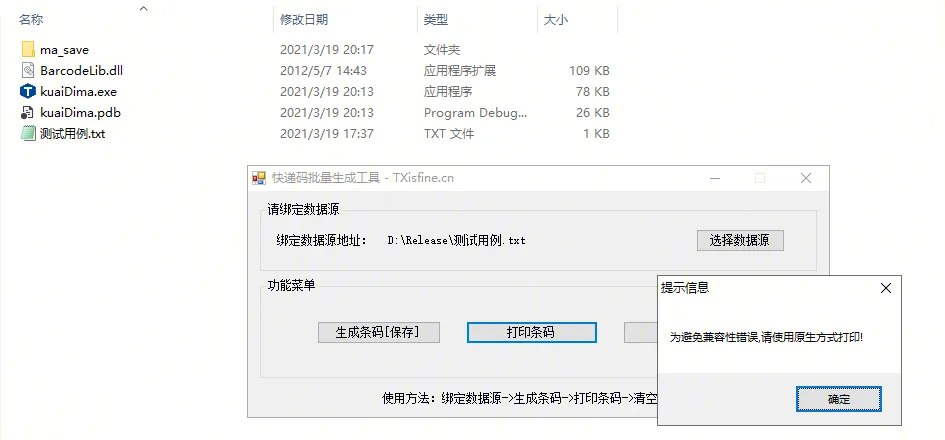This screenshot has width=945, height=440.
Task: Sort files by 修改日期 column header
Action: 304,20
